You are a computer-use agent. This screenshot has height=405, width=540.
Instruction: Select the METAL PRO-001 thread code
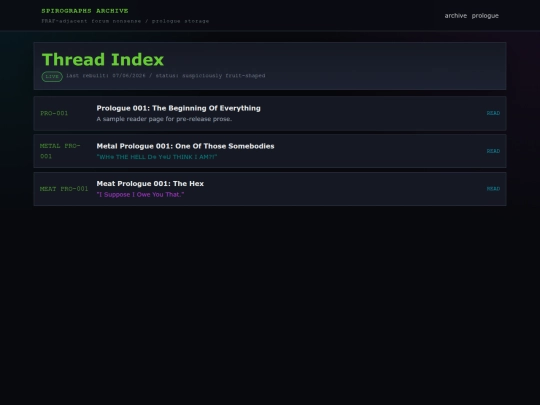pos(60,151)
